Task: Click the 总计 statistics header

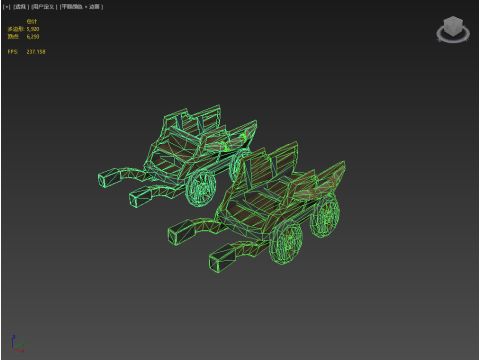Action: [32, 22]
